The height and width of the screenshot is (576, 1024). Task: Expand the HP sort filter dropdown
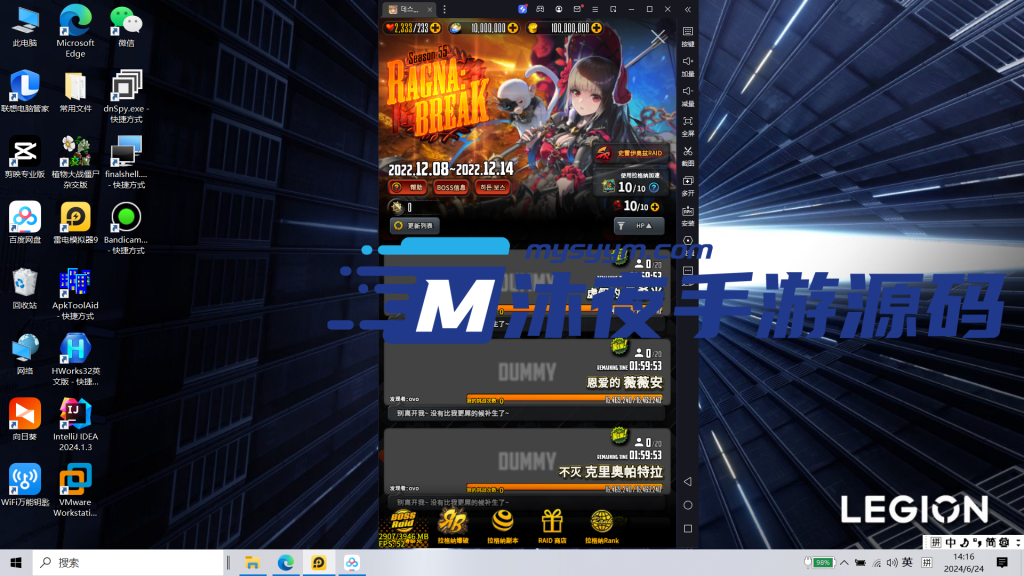pos(638,226)
